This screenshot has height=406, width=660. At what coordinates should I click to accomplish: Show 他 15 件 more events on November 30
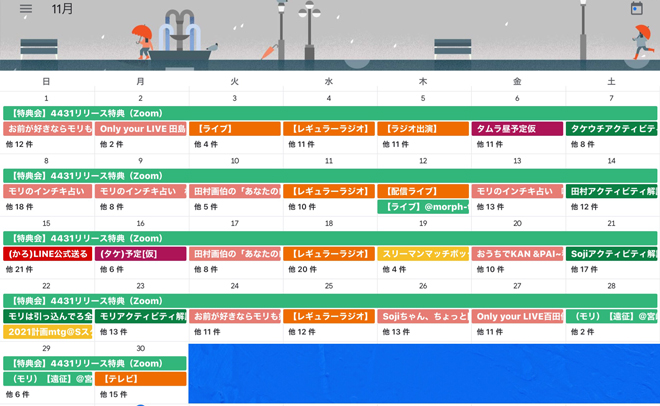coord(113,394)
